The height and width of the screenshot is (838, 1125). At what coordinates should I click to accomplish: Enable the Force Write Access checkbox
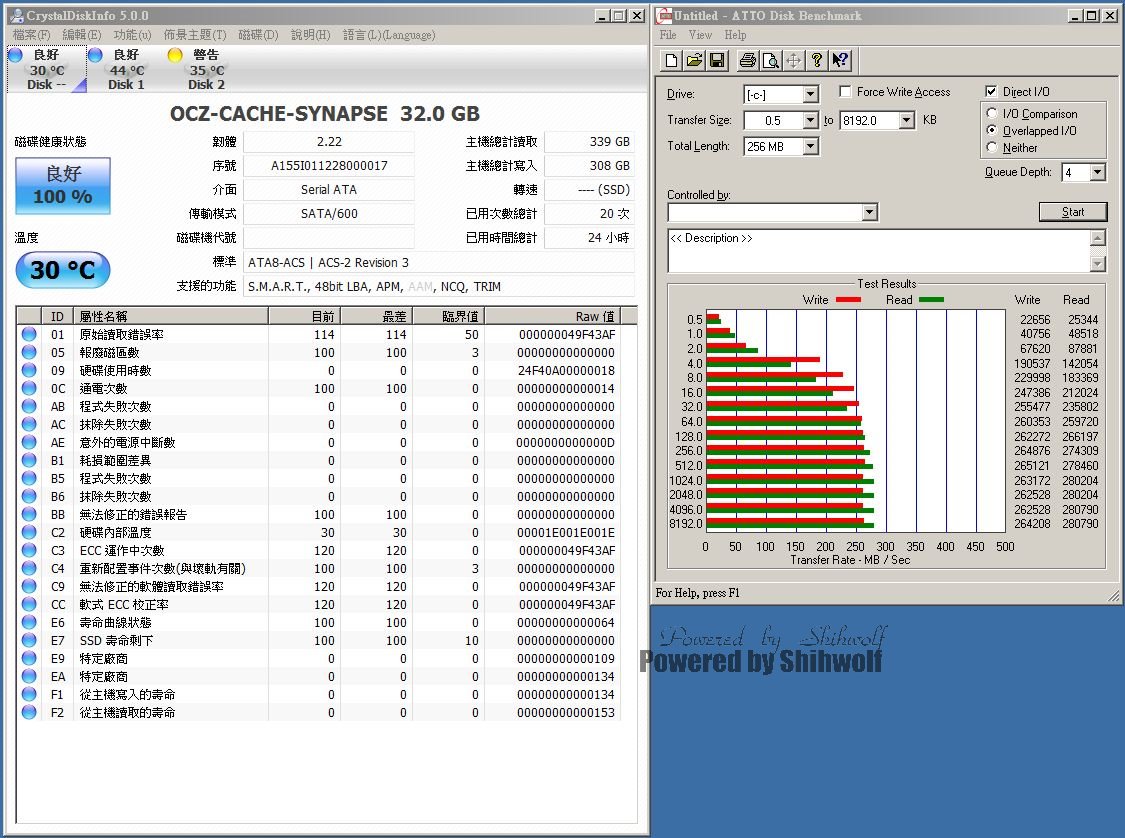(846, 91)
